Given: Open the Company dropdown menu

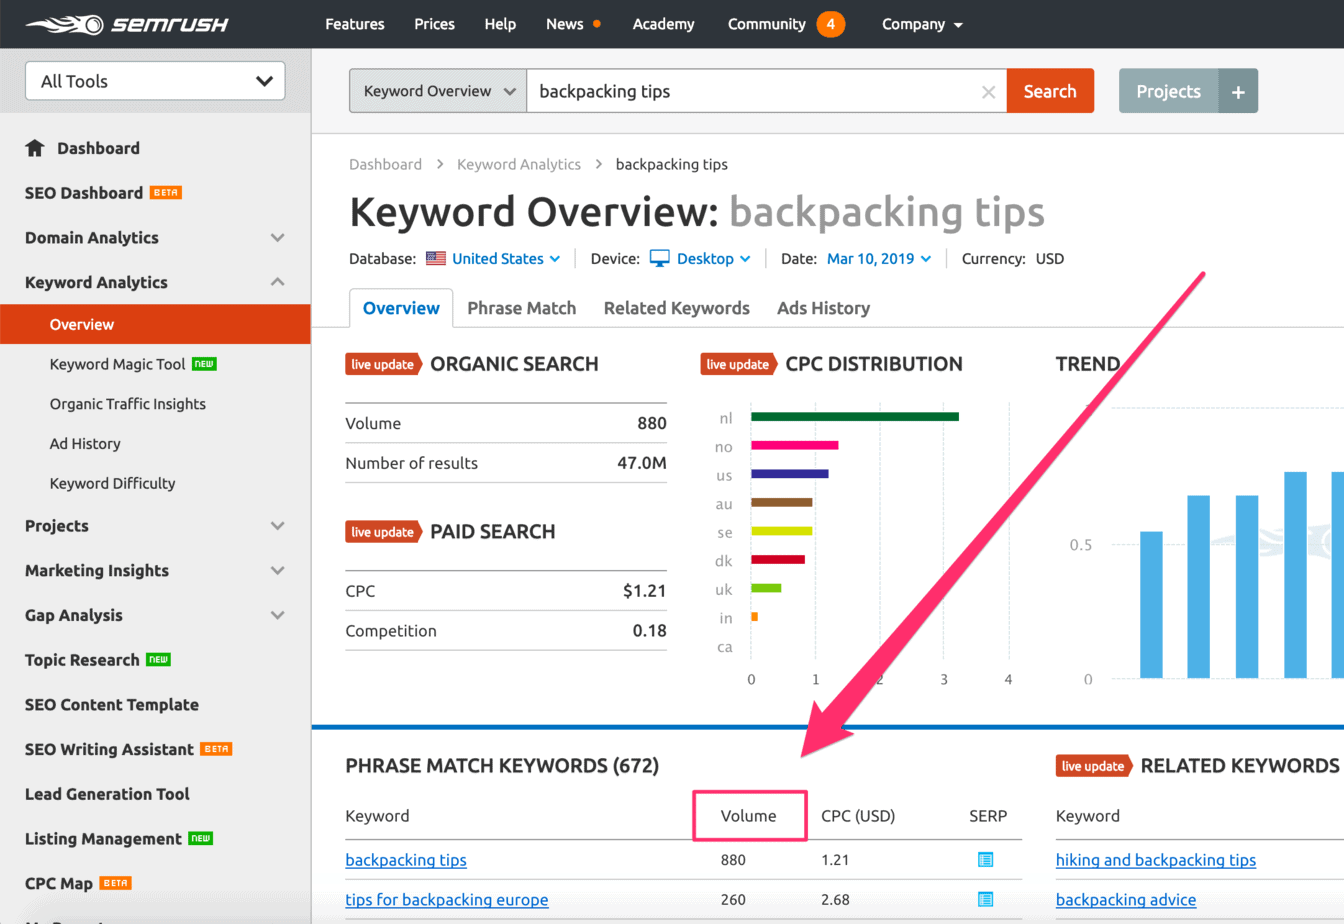Looking at the screenshot, I should click(921, 23).
